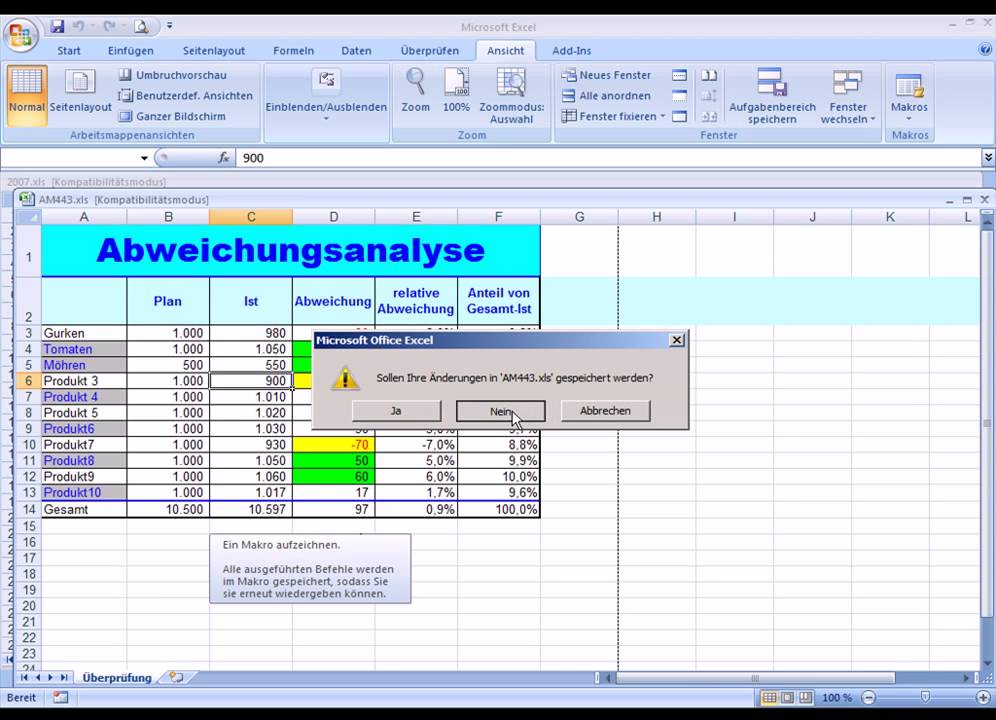Click the fx insert function icon
The width and height of the screenshot is (996, 720).
pyautogui.click(x=224, y=158)
